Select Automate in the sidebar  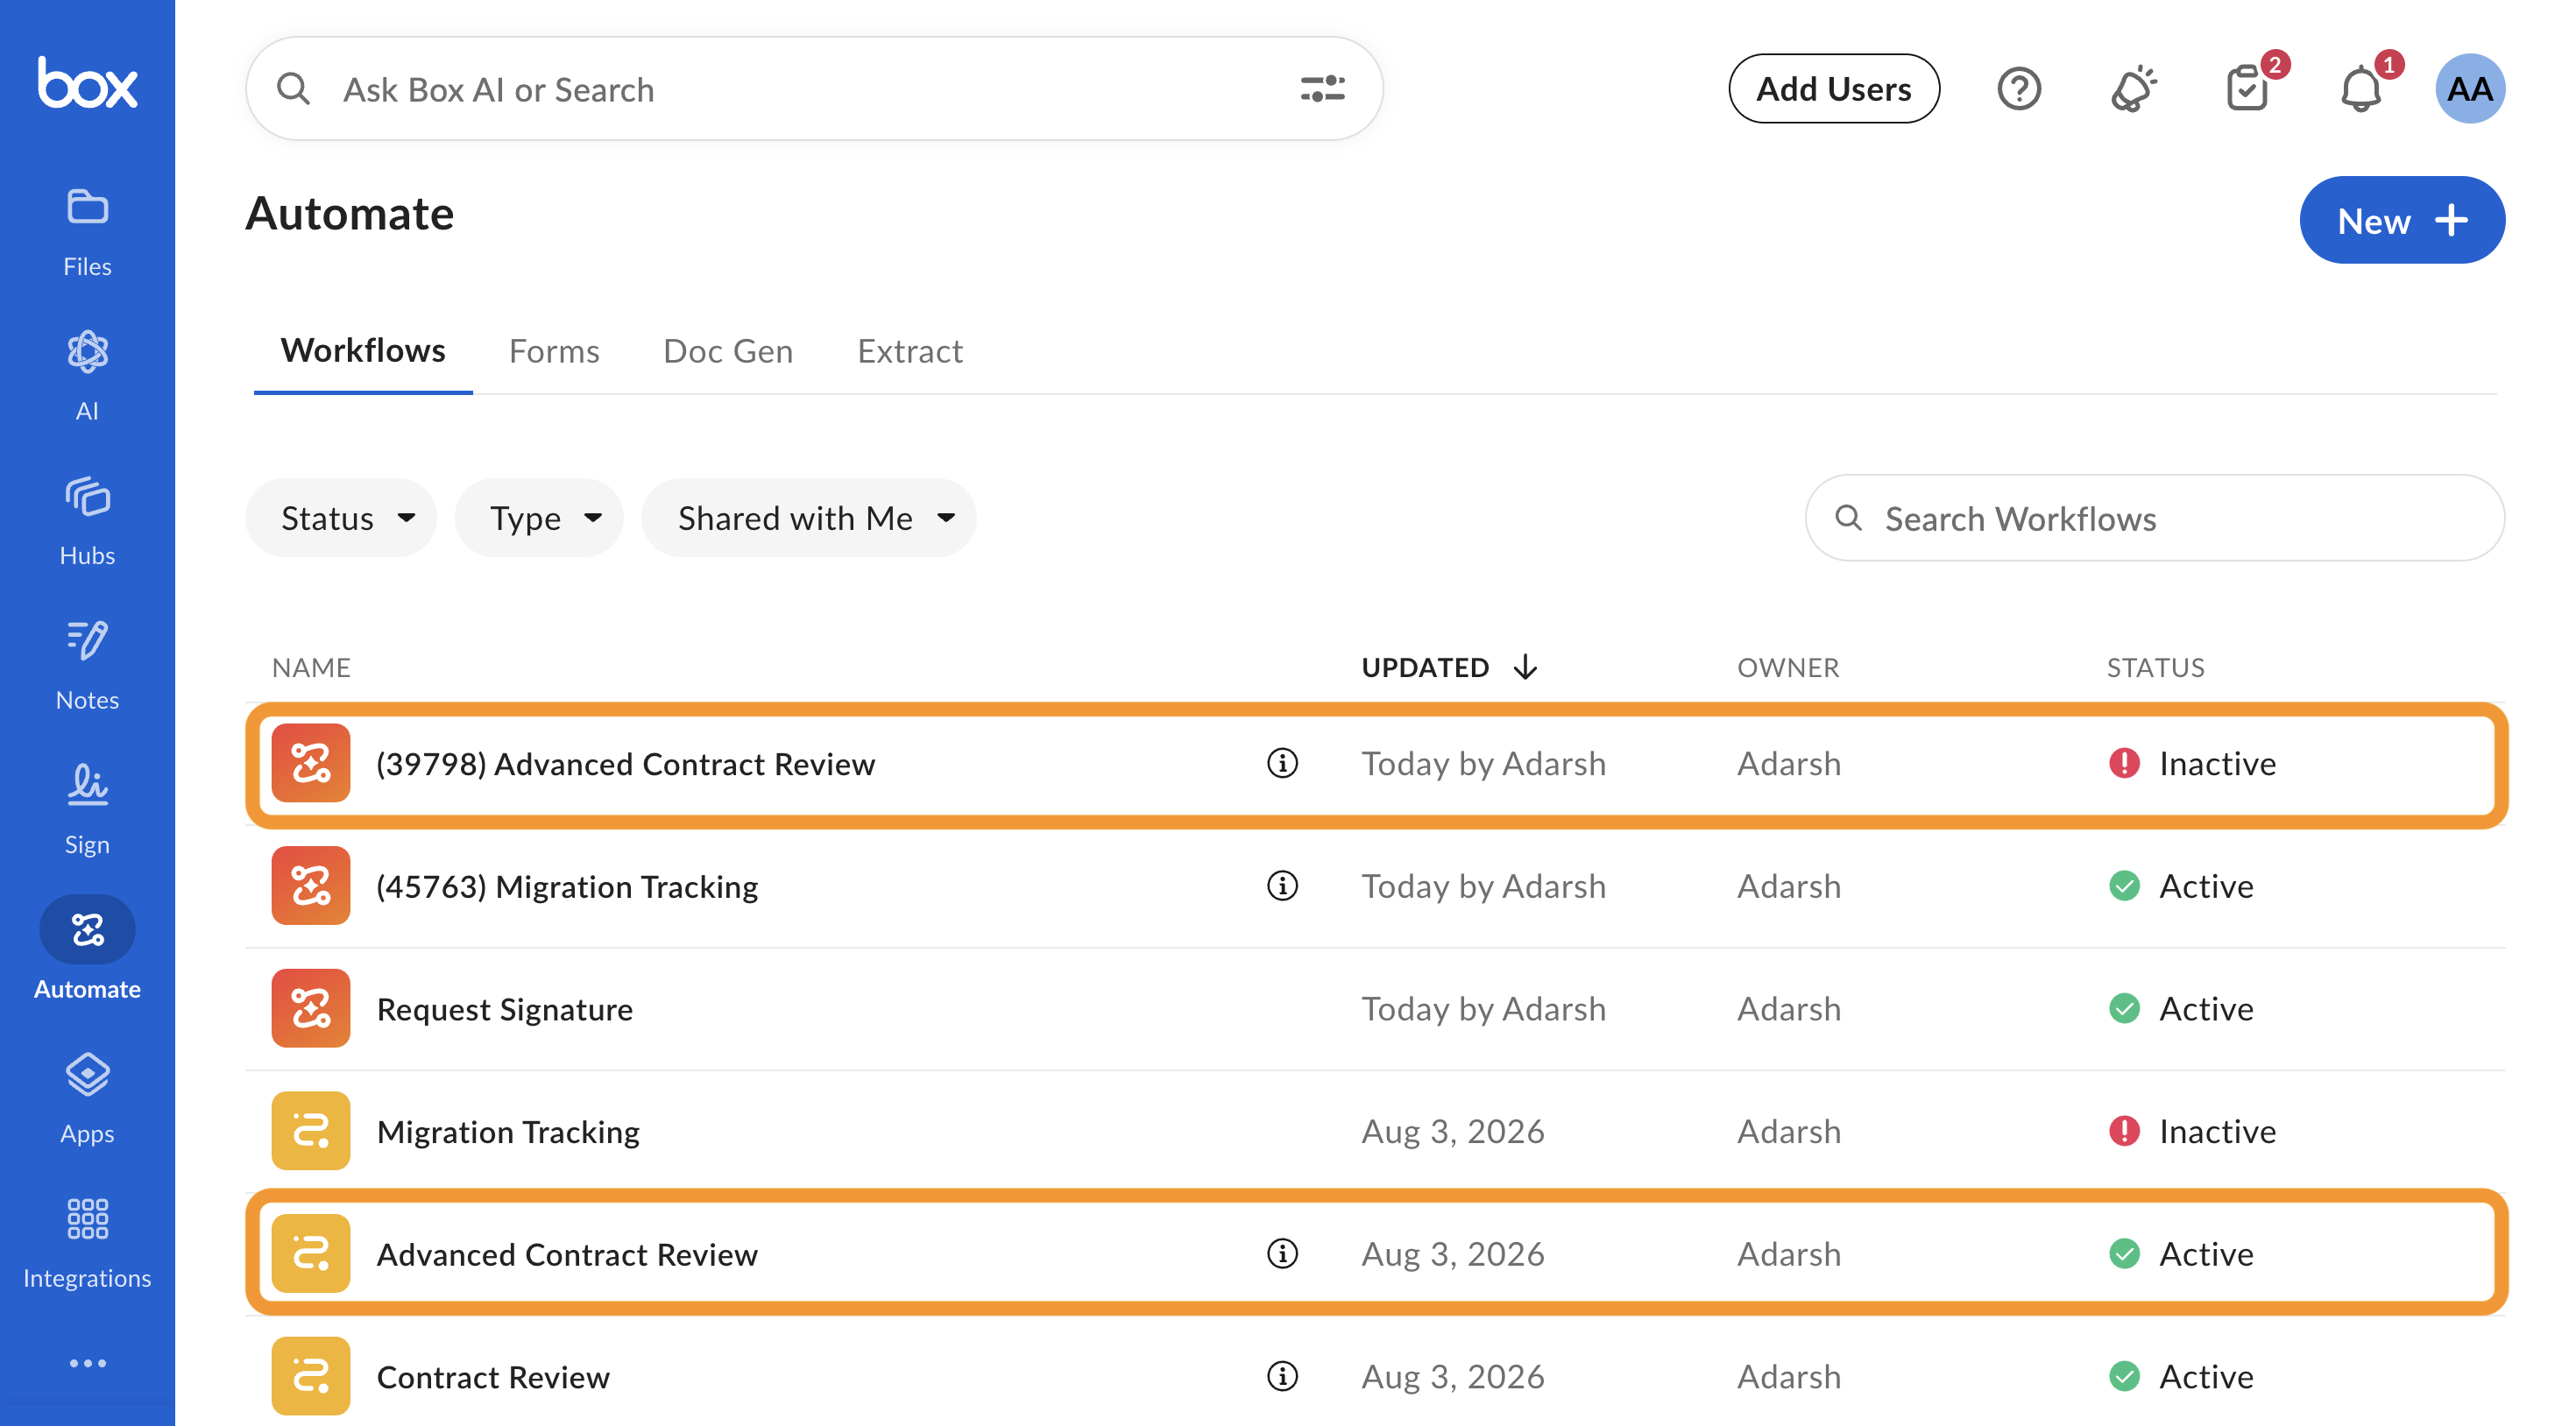[x=87, y=949]
